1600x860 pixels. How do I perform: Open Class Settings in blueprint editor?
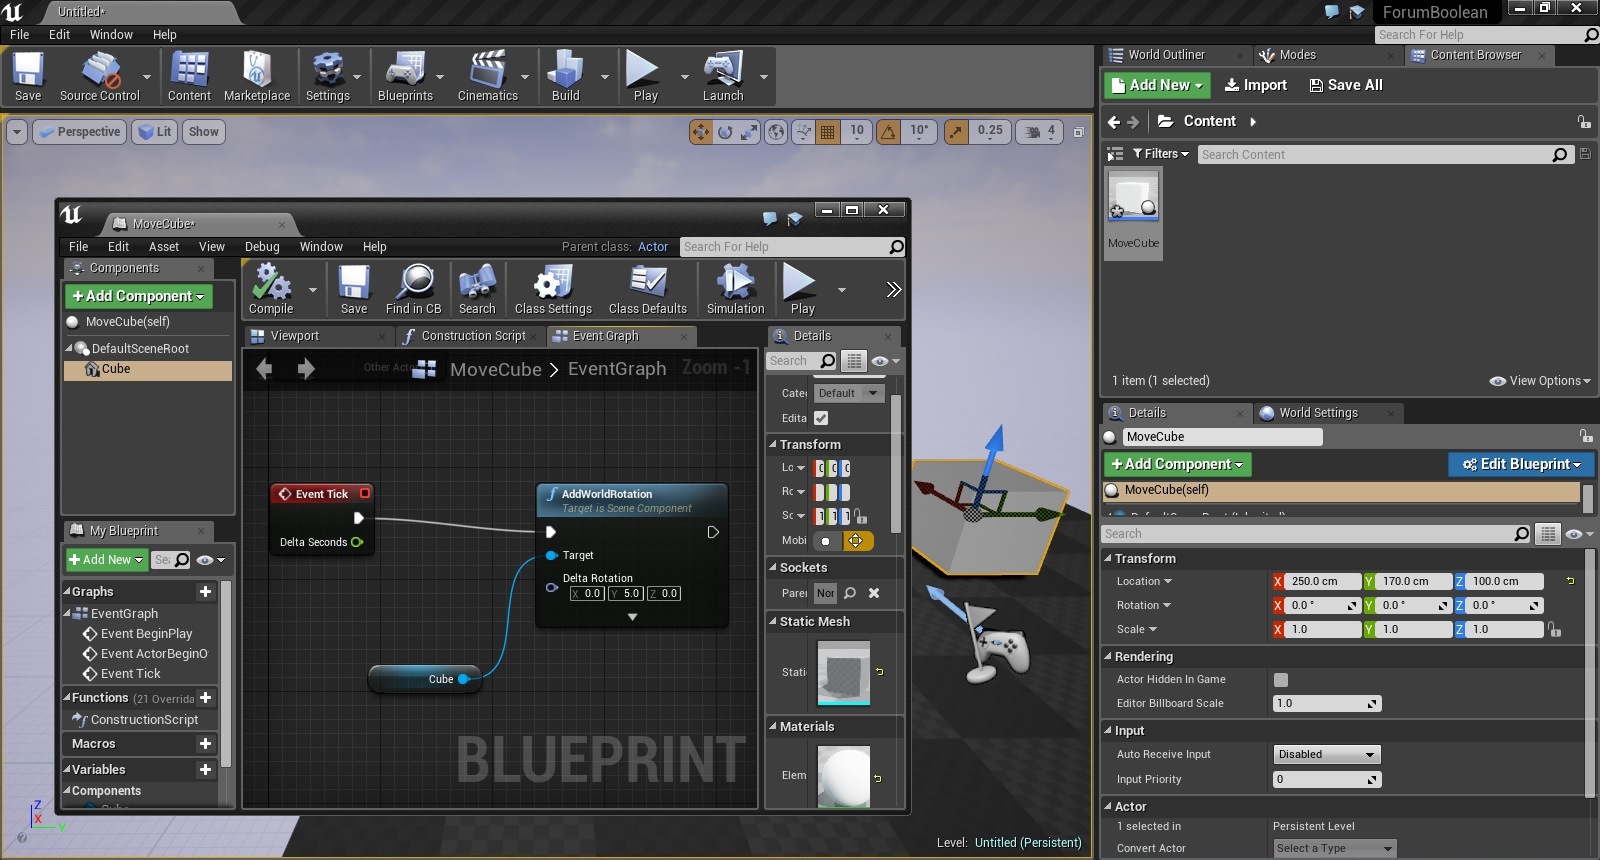pyautogui.click(x=552, y=287)
